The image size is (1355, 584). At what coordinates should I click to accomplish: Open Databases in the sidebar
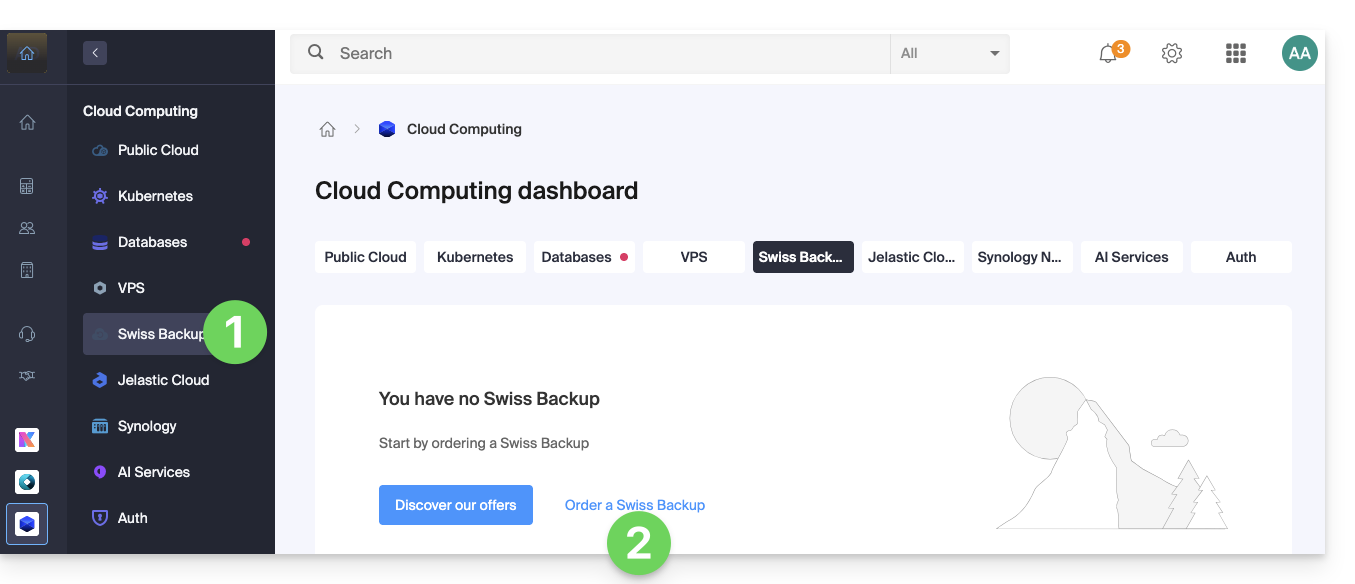pyautogui.click(x=152, y=242)
